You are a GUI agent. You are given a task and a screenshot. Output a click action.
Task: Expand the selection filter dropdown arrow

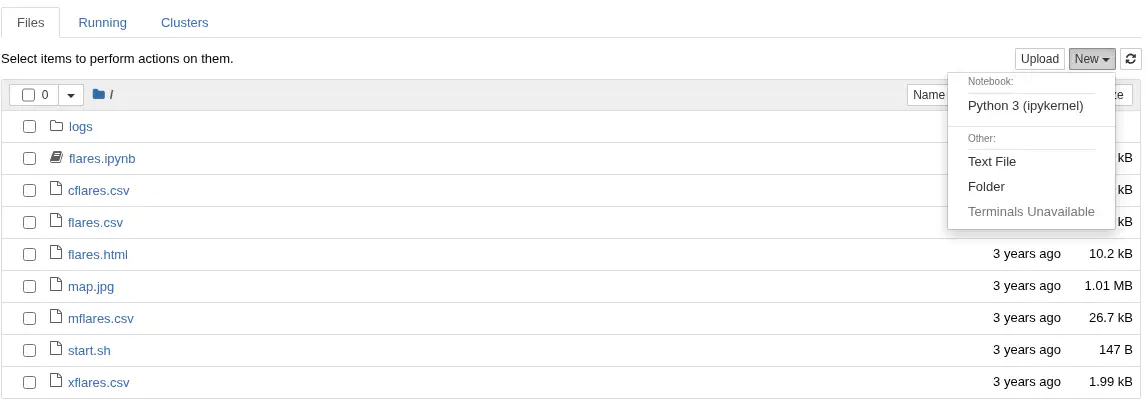[x=71, y=95]
